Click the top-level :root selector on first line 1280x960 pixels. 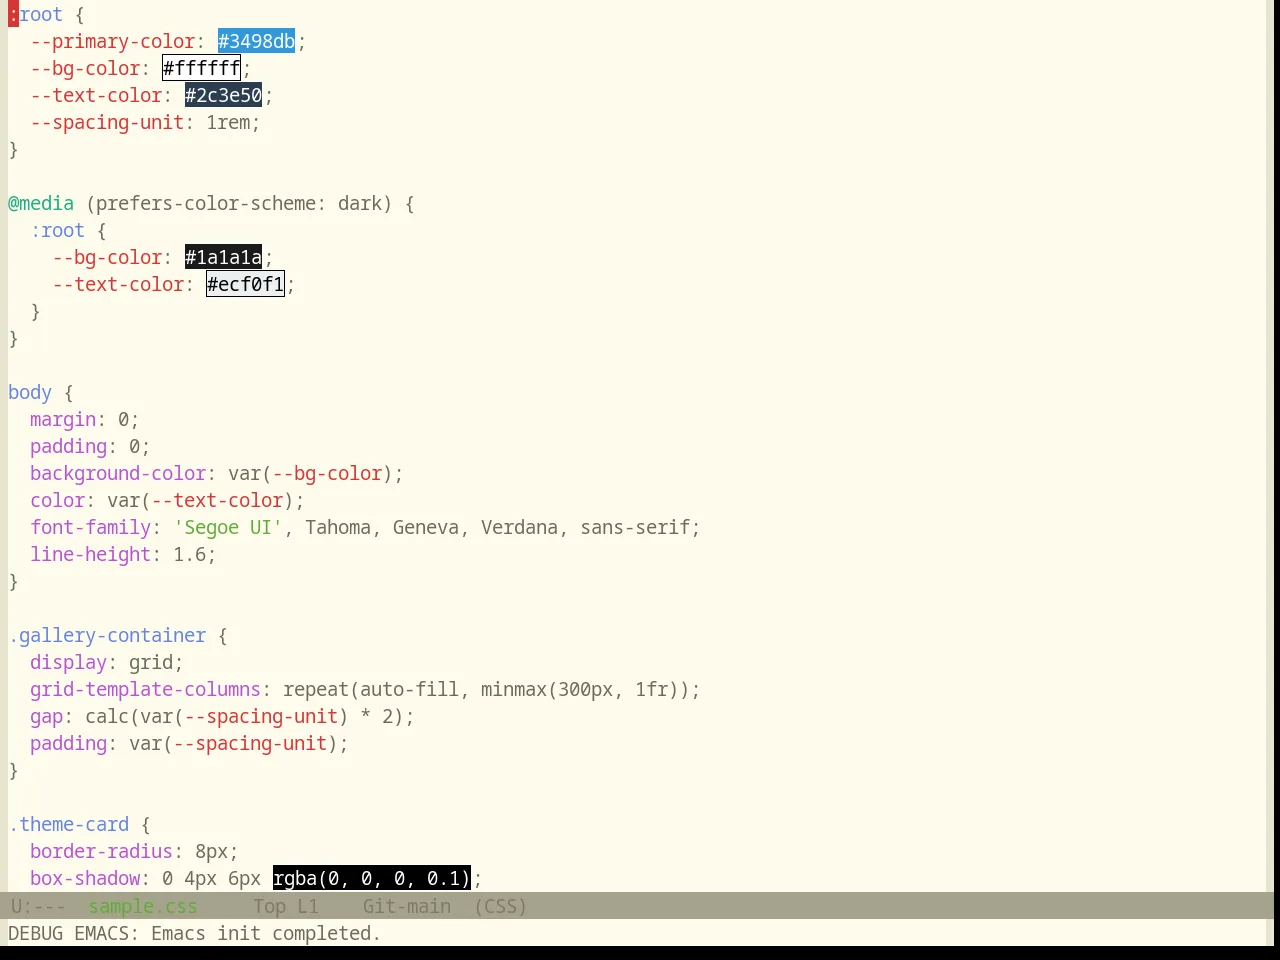coord(35,14)
